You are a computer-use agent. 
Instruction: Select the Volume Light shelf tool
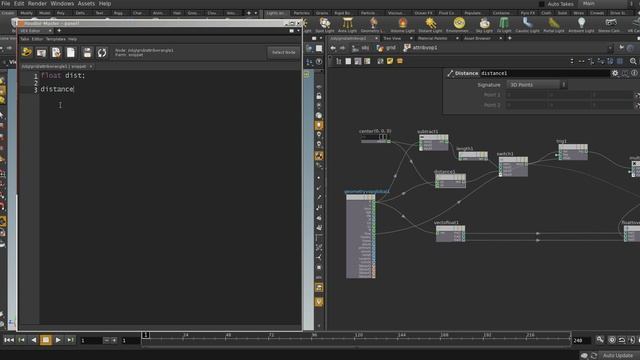[402, 24]
